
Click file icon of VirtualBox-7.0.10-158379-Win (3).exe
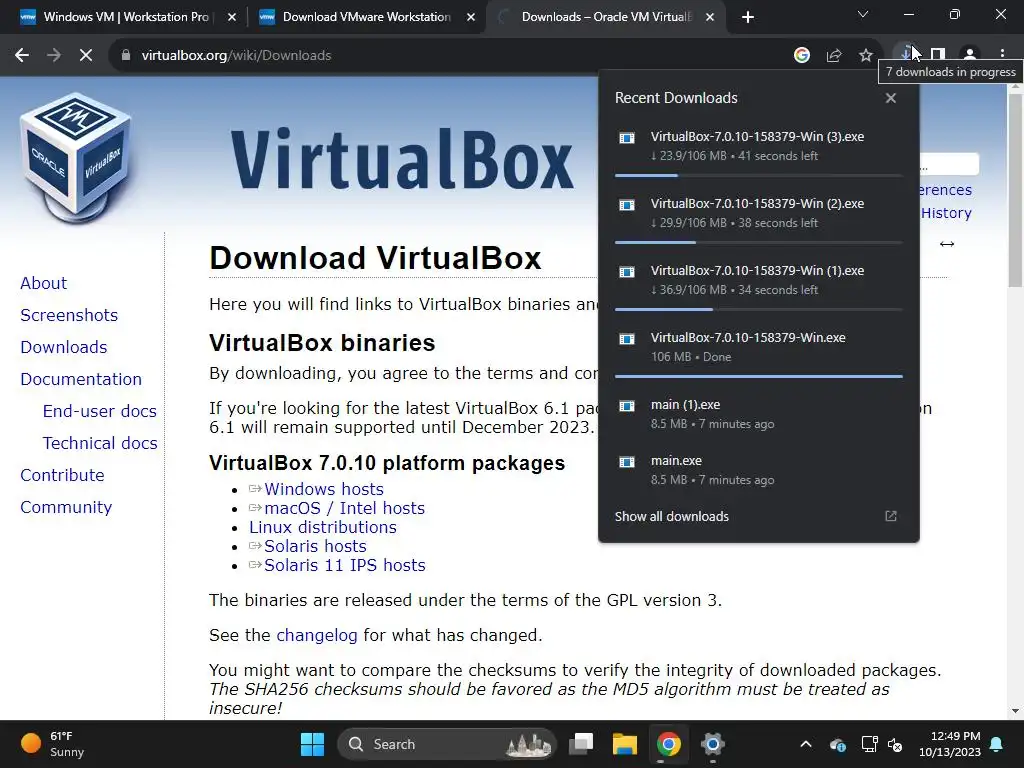coord(627,138)
